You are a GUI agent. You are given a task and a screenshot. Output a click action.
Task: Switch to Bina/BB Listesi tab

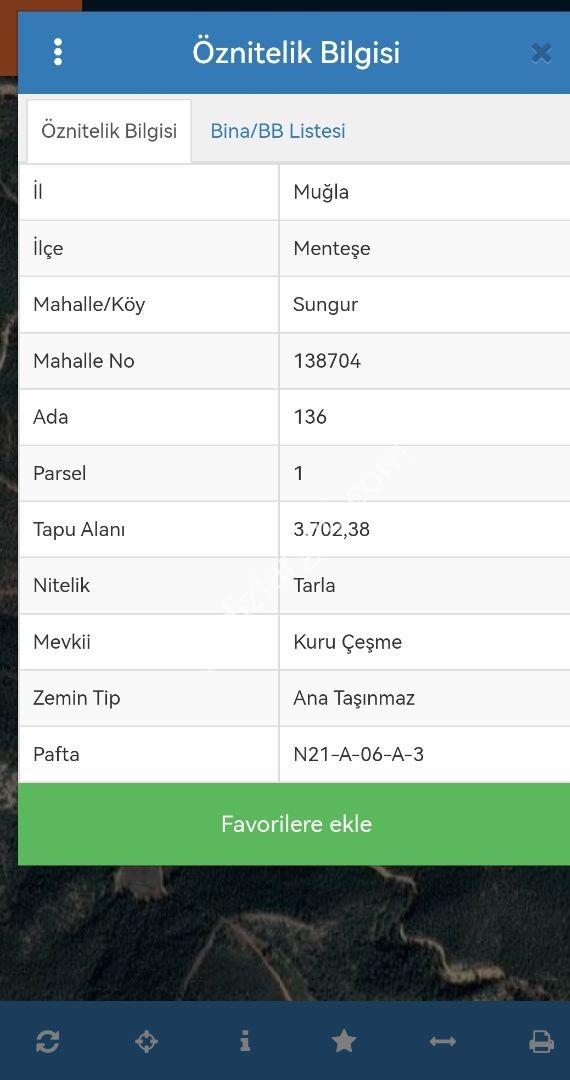(x=278, y=131)
